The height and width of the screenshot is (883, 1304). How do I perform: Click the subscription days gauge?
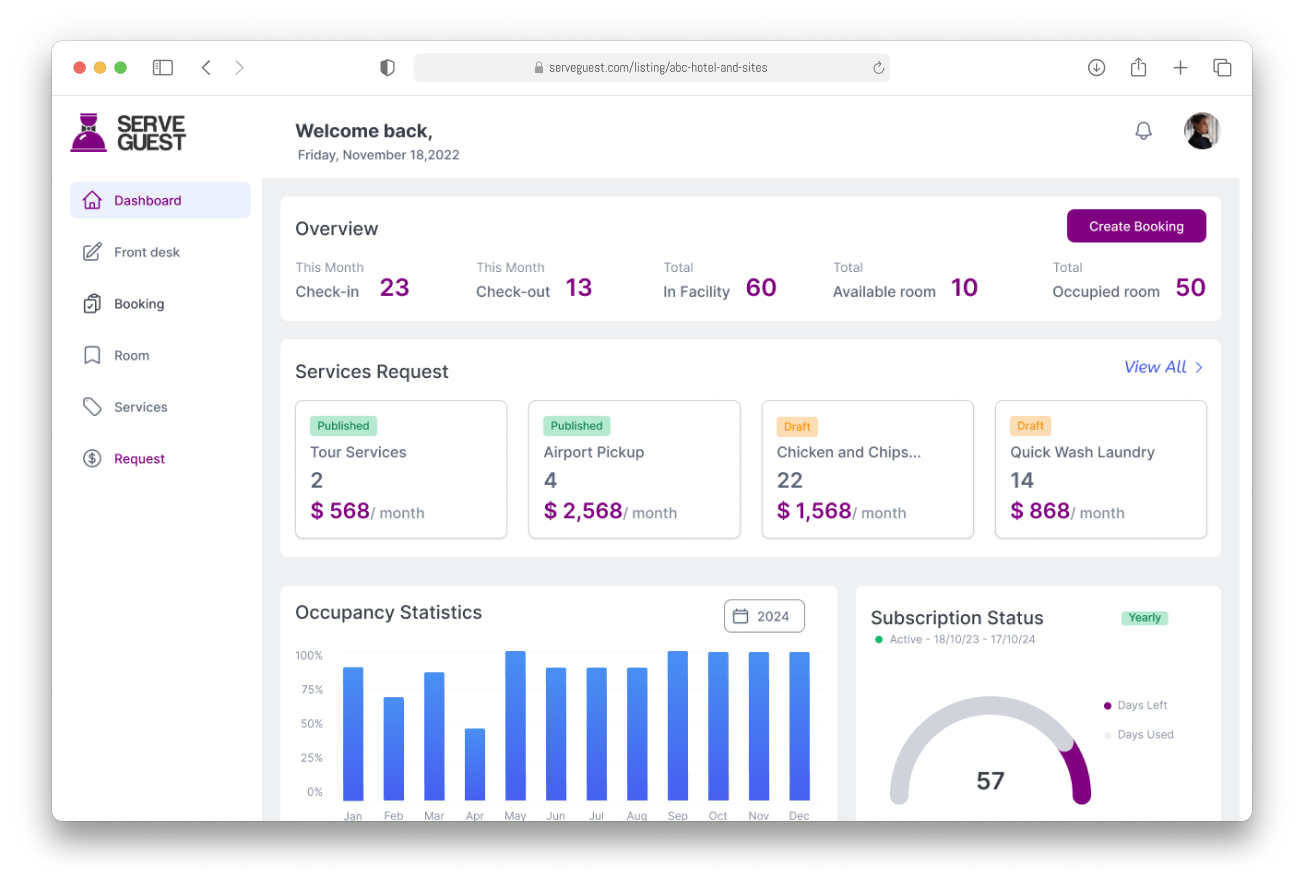(x=989, y=752)
